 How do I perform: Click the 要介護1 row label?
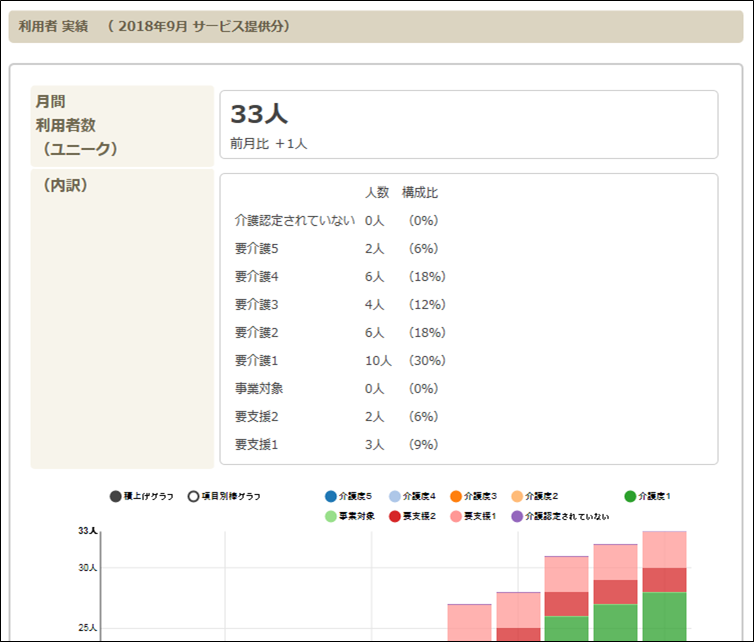[257, 360]
